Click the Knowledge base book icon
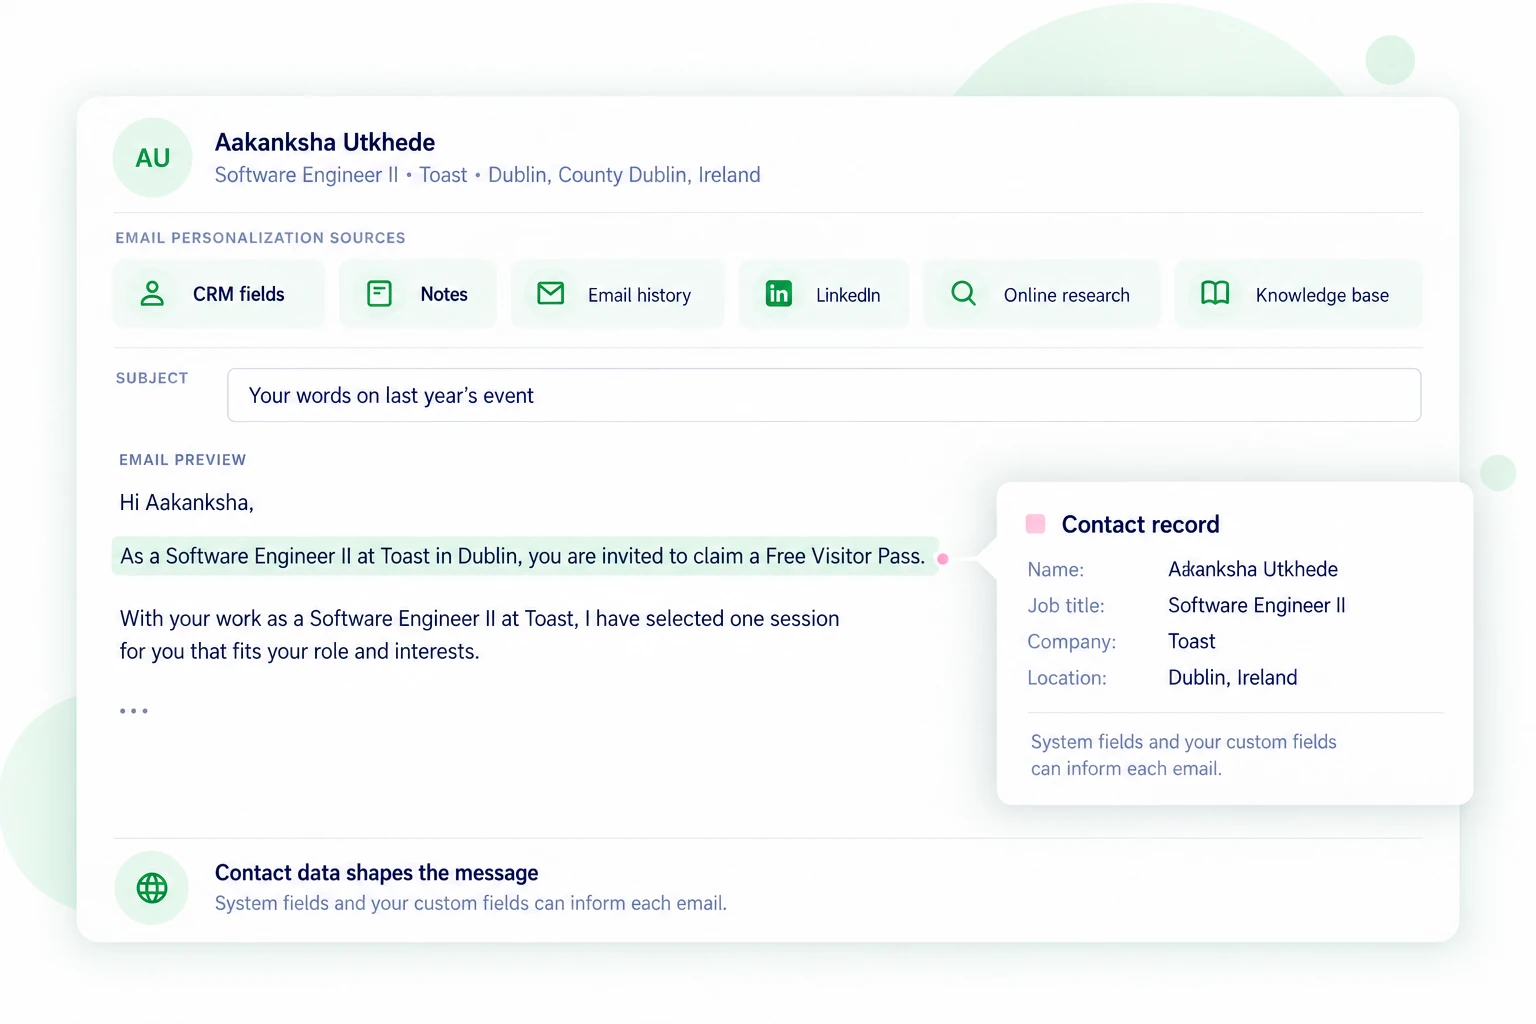1536x1024 pixels. pyautogui.click(x=1215, y=293)
